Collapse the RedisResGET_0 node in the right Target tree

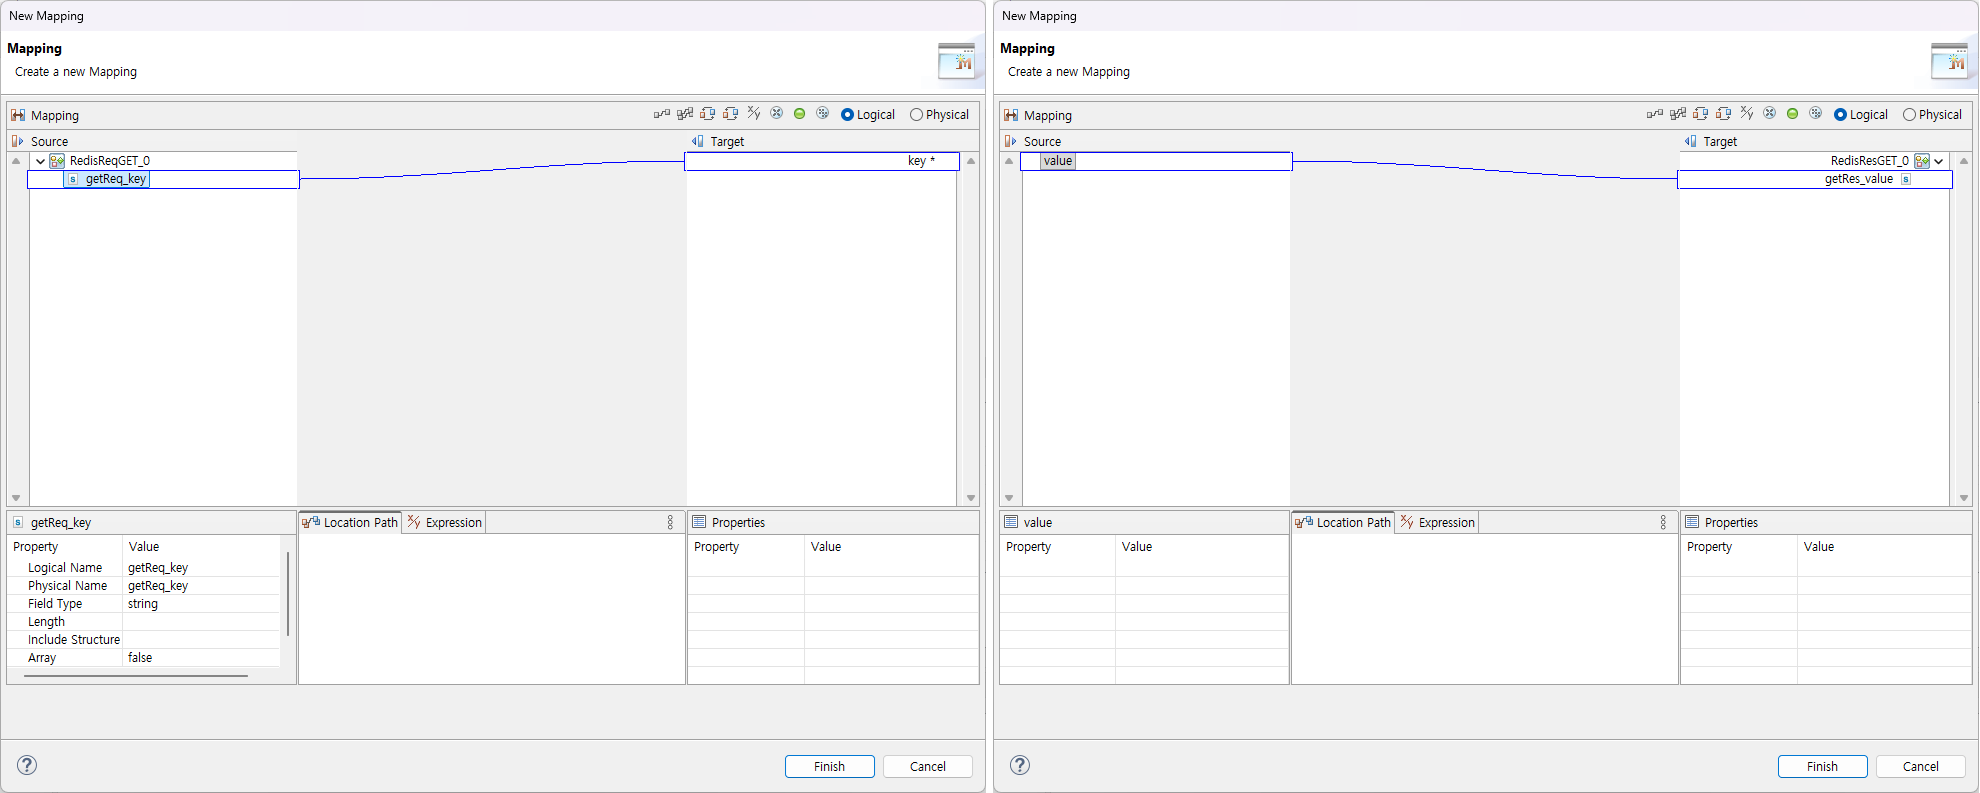[1939, 161]
